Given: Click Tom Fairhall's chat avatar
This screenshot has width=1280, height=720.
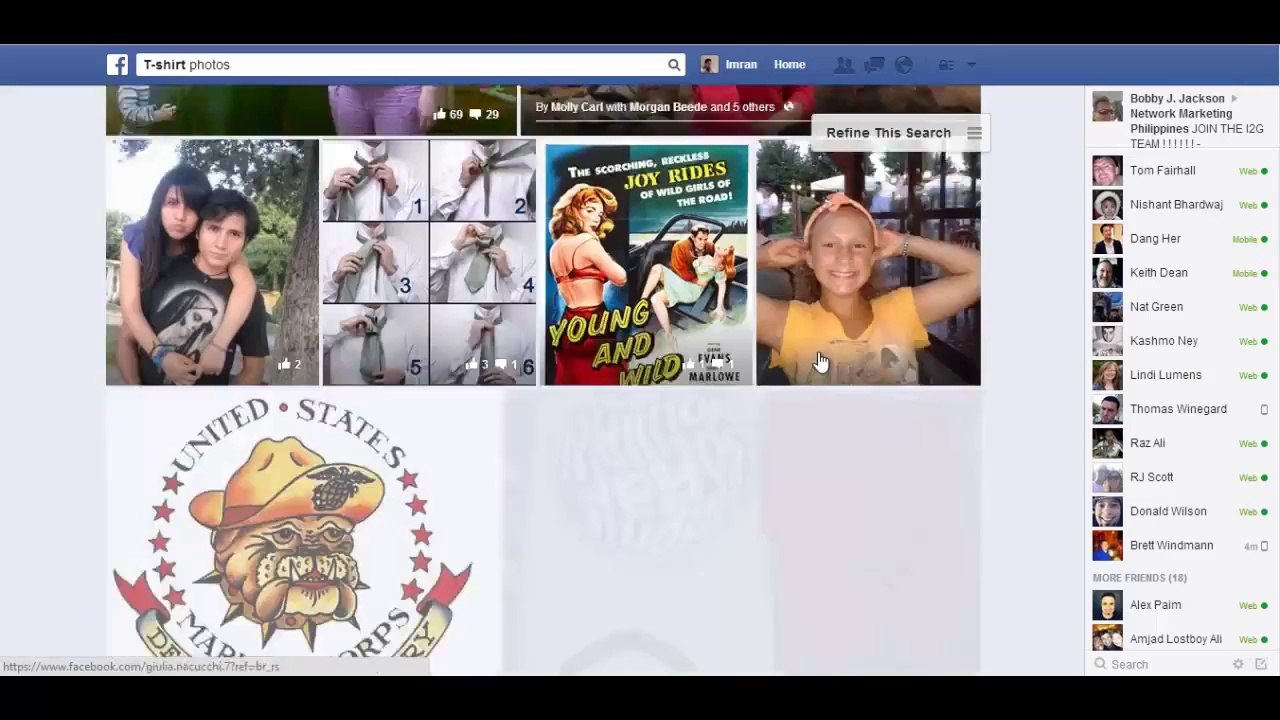Looking at the screenshot, I should 1107,171.
